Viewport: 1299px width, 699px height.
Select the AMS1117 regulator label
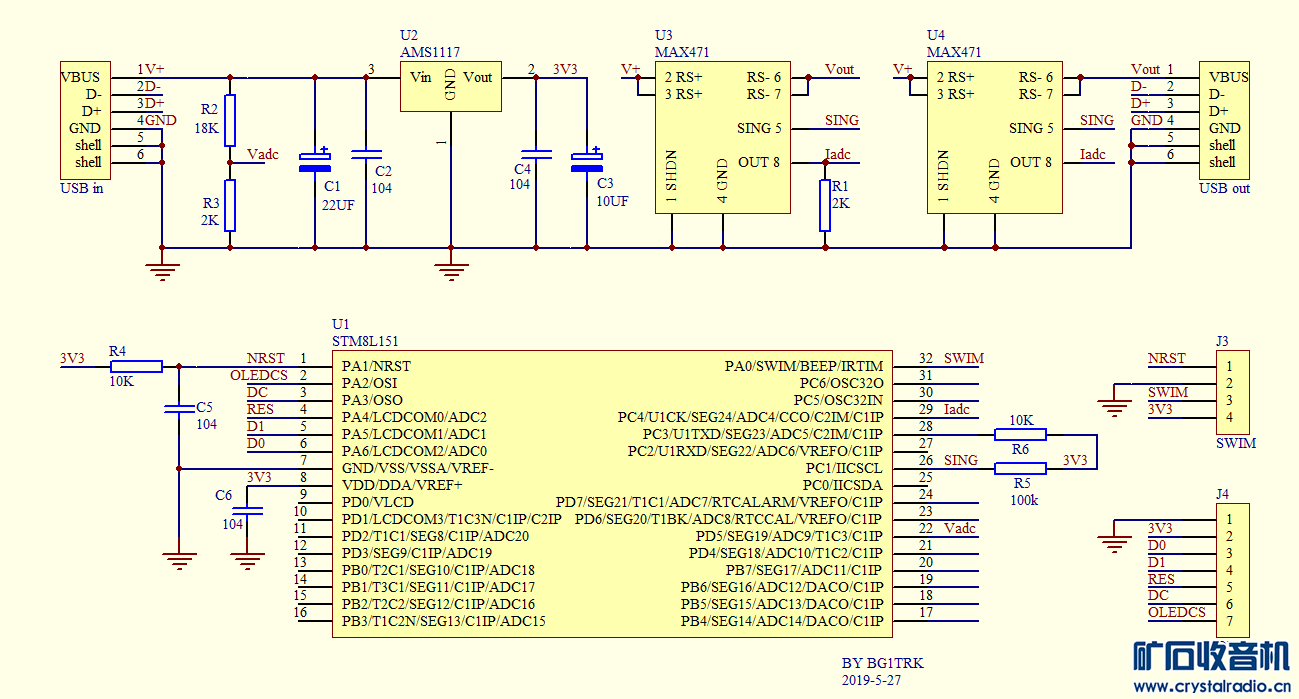[430, 52]
